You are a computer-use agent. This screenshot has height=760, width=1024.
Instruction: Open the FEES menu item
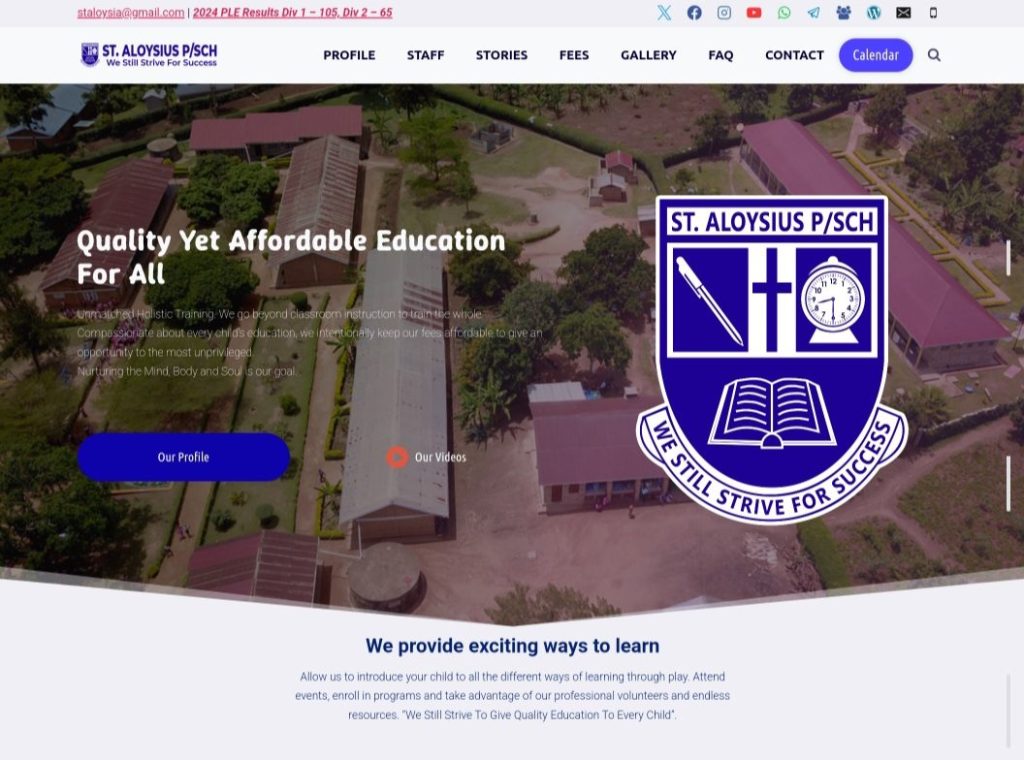pos(574,55)
